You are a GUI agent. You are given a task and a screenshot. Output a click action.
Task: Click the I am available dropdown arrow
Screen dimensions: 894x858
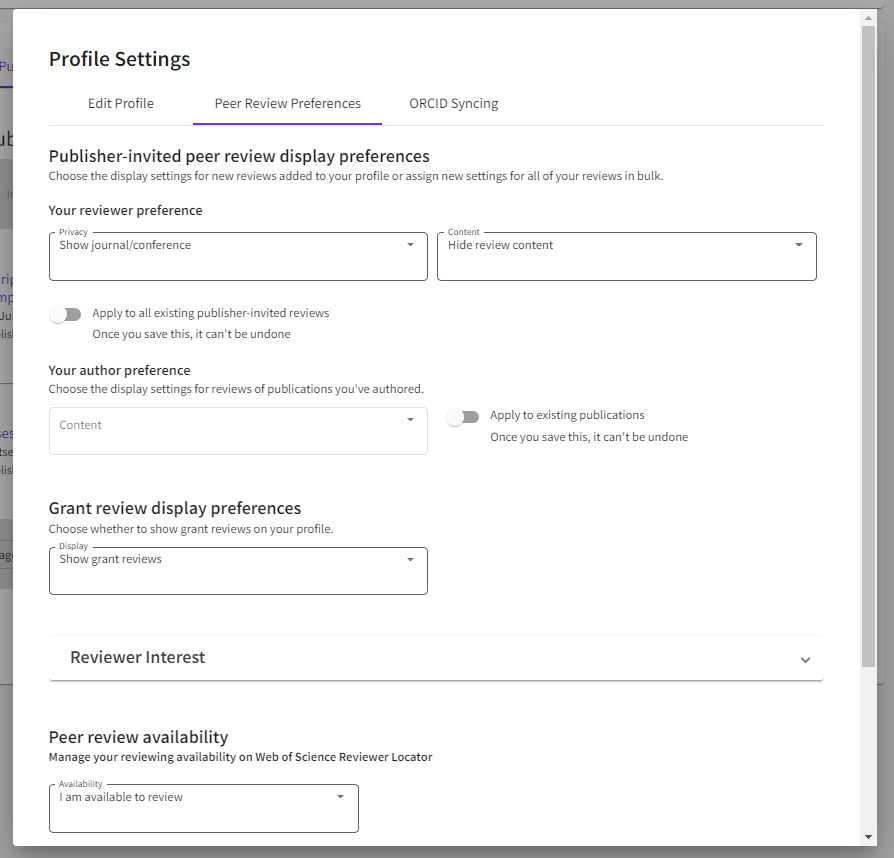(x=340, y=797)
